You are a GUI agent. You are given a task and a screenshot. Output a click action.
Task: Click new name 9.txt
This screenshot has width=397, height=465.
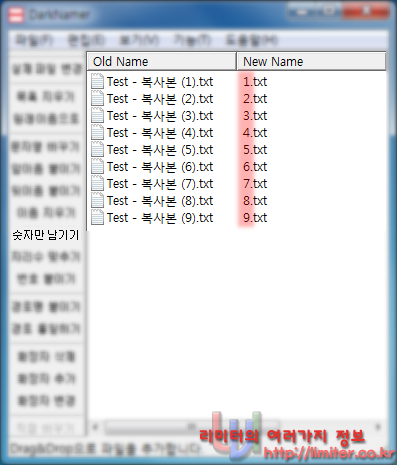[x=255, y=218]
